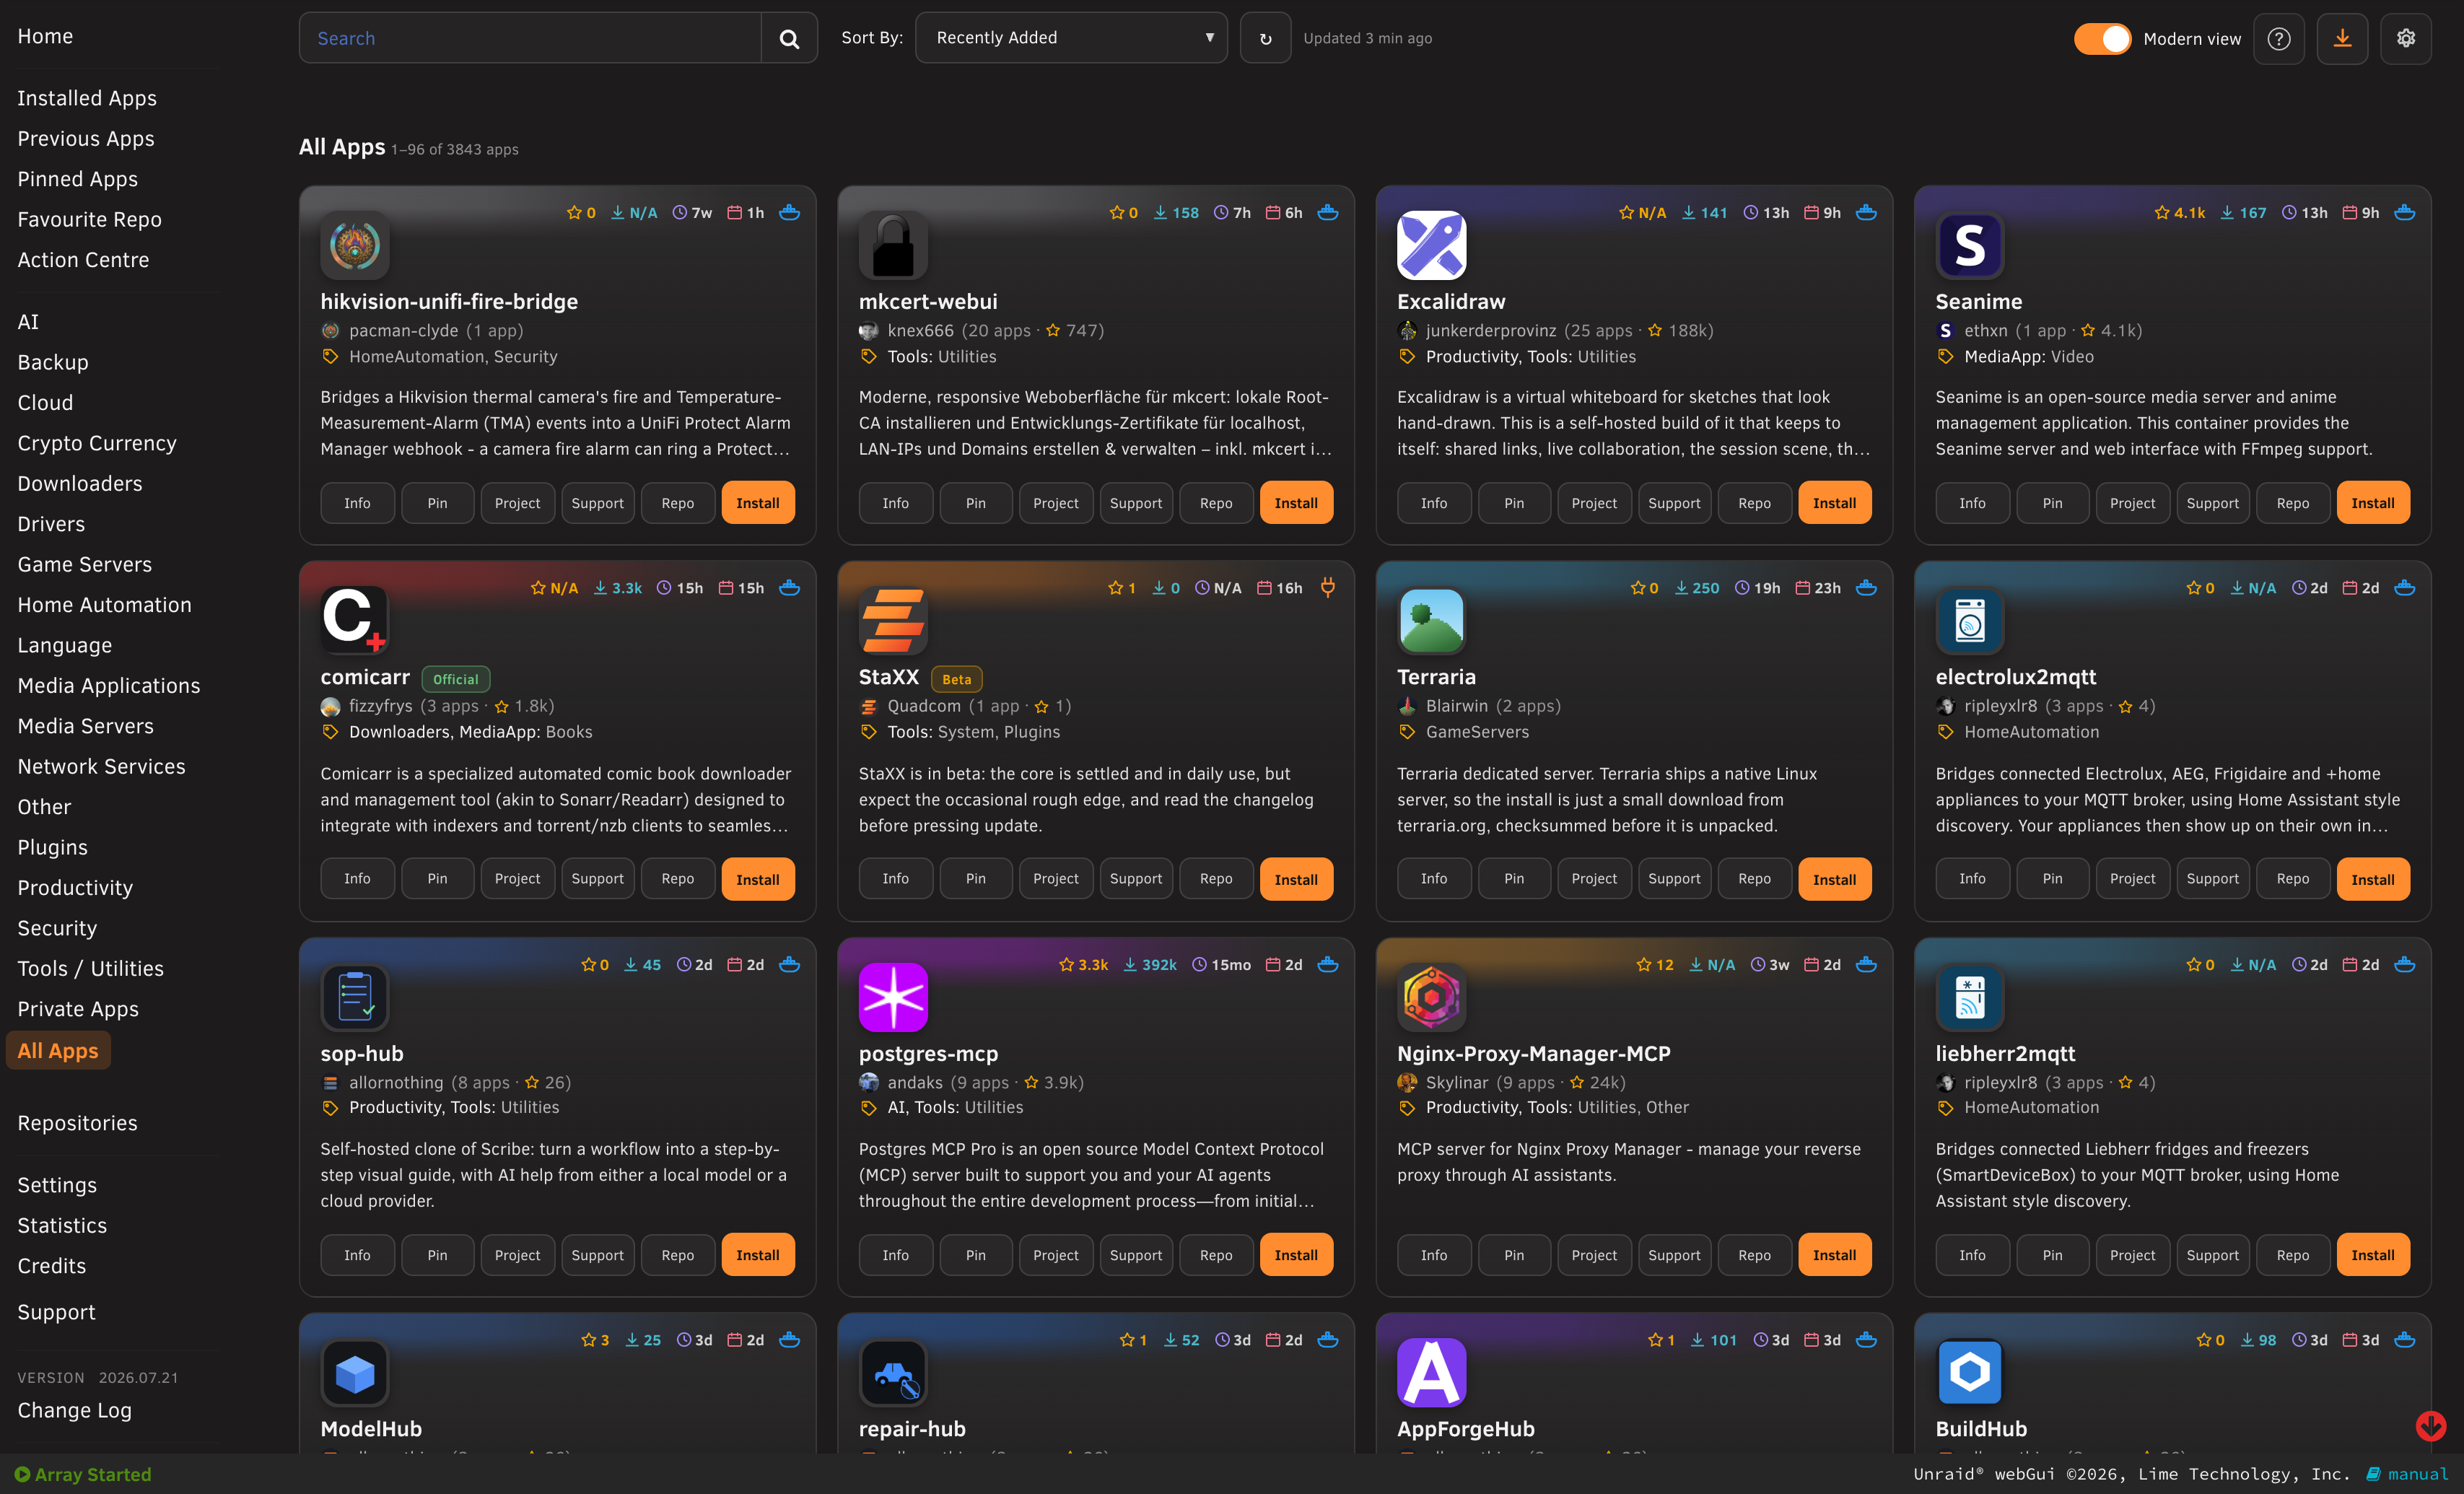Click Repo on the electrolux2mqtt card

click(2292, 878)
